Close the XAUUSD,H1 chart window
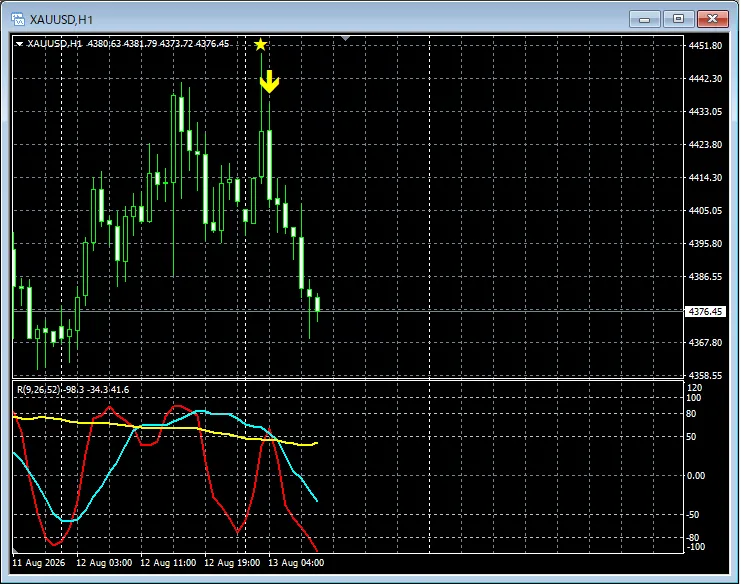 point(713,19)
